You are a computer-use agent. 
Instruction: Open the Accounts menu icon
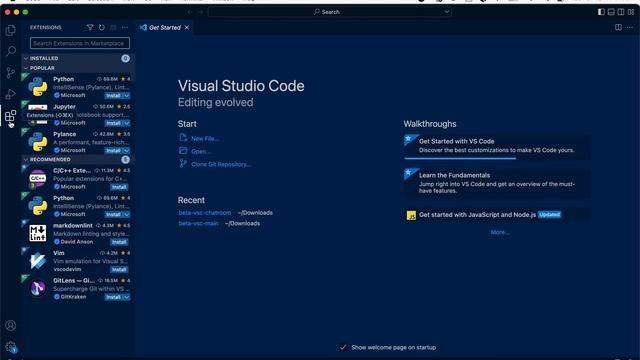pyautogui.click(x=11, y=325)
